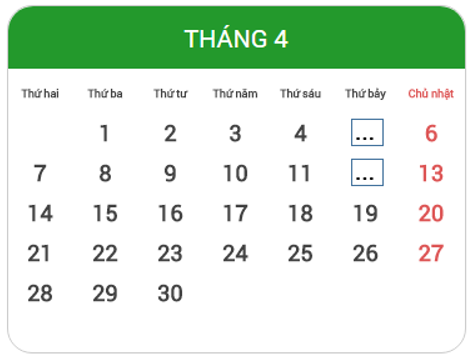Pick date 19 under Thứ bảy

coord(366,213)
